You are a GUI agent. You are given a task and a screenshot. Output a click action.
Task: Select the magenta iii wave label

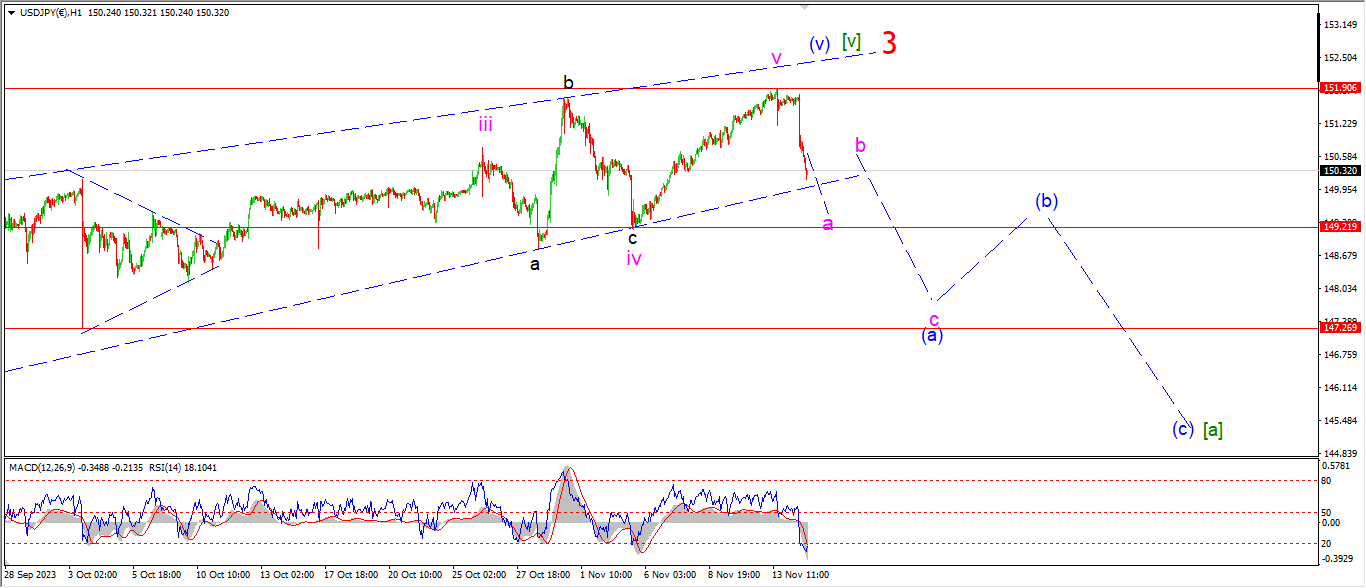tap(484, 125)
